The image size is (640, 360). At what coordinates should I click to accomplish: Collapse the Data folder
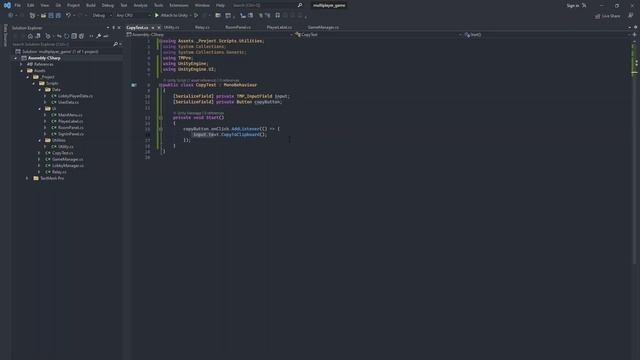point(40,89)
